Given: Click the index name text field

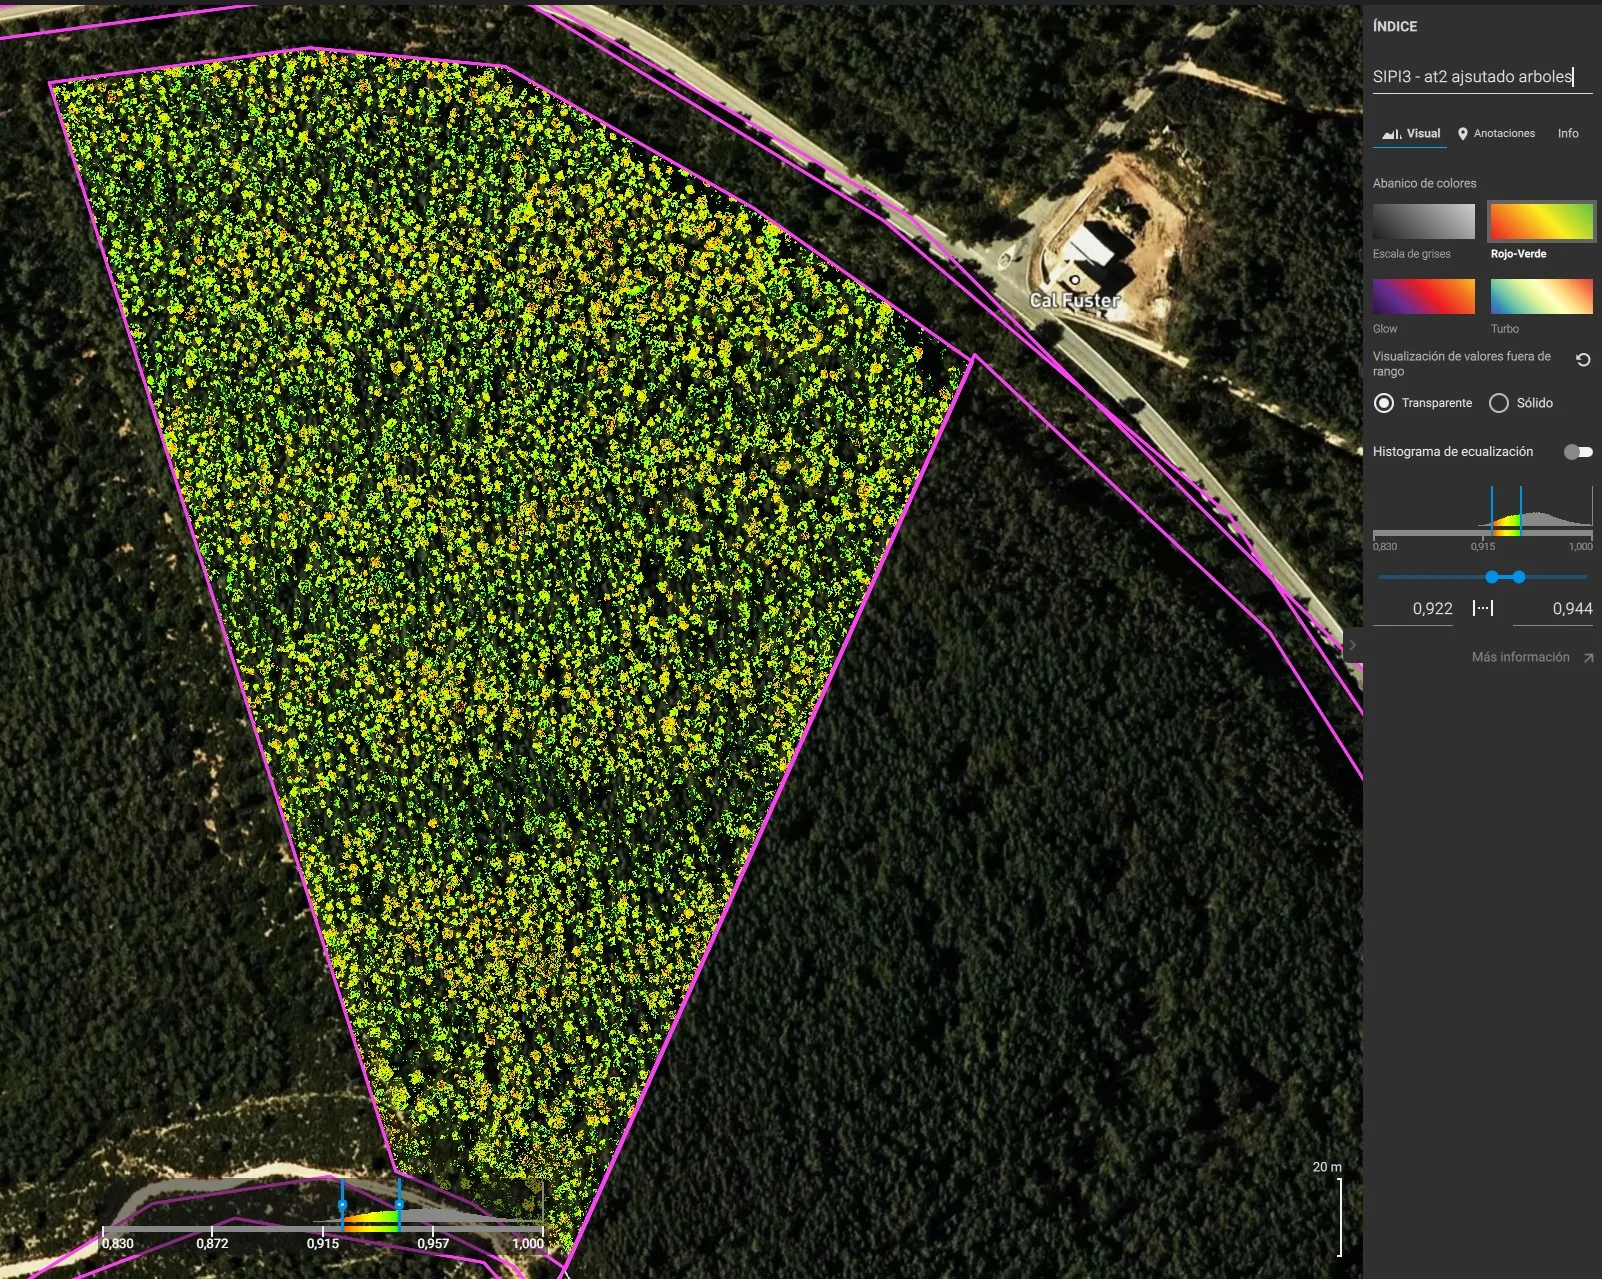Looking at the screenshot, I should click(1481, 77).
